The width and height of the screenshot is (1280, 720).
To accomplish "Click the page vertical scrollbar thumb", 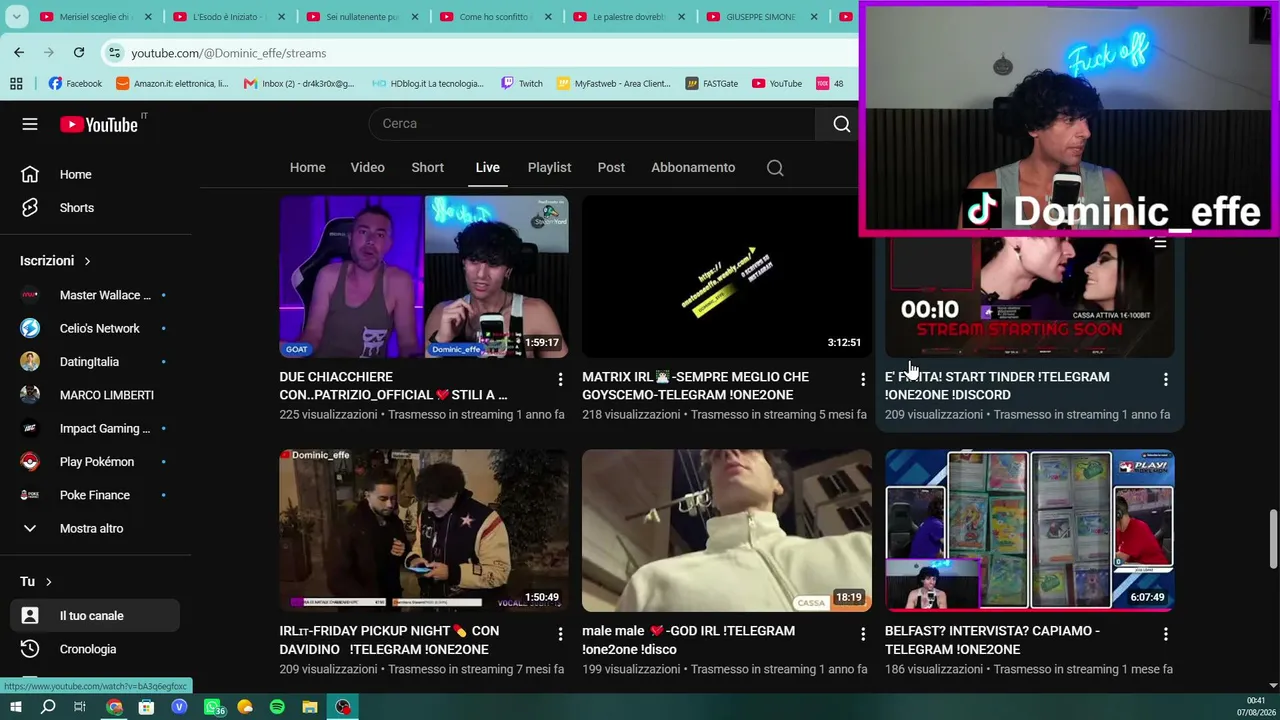I will click(1273, 539).
